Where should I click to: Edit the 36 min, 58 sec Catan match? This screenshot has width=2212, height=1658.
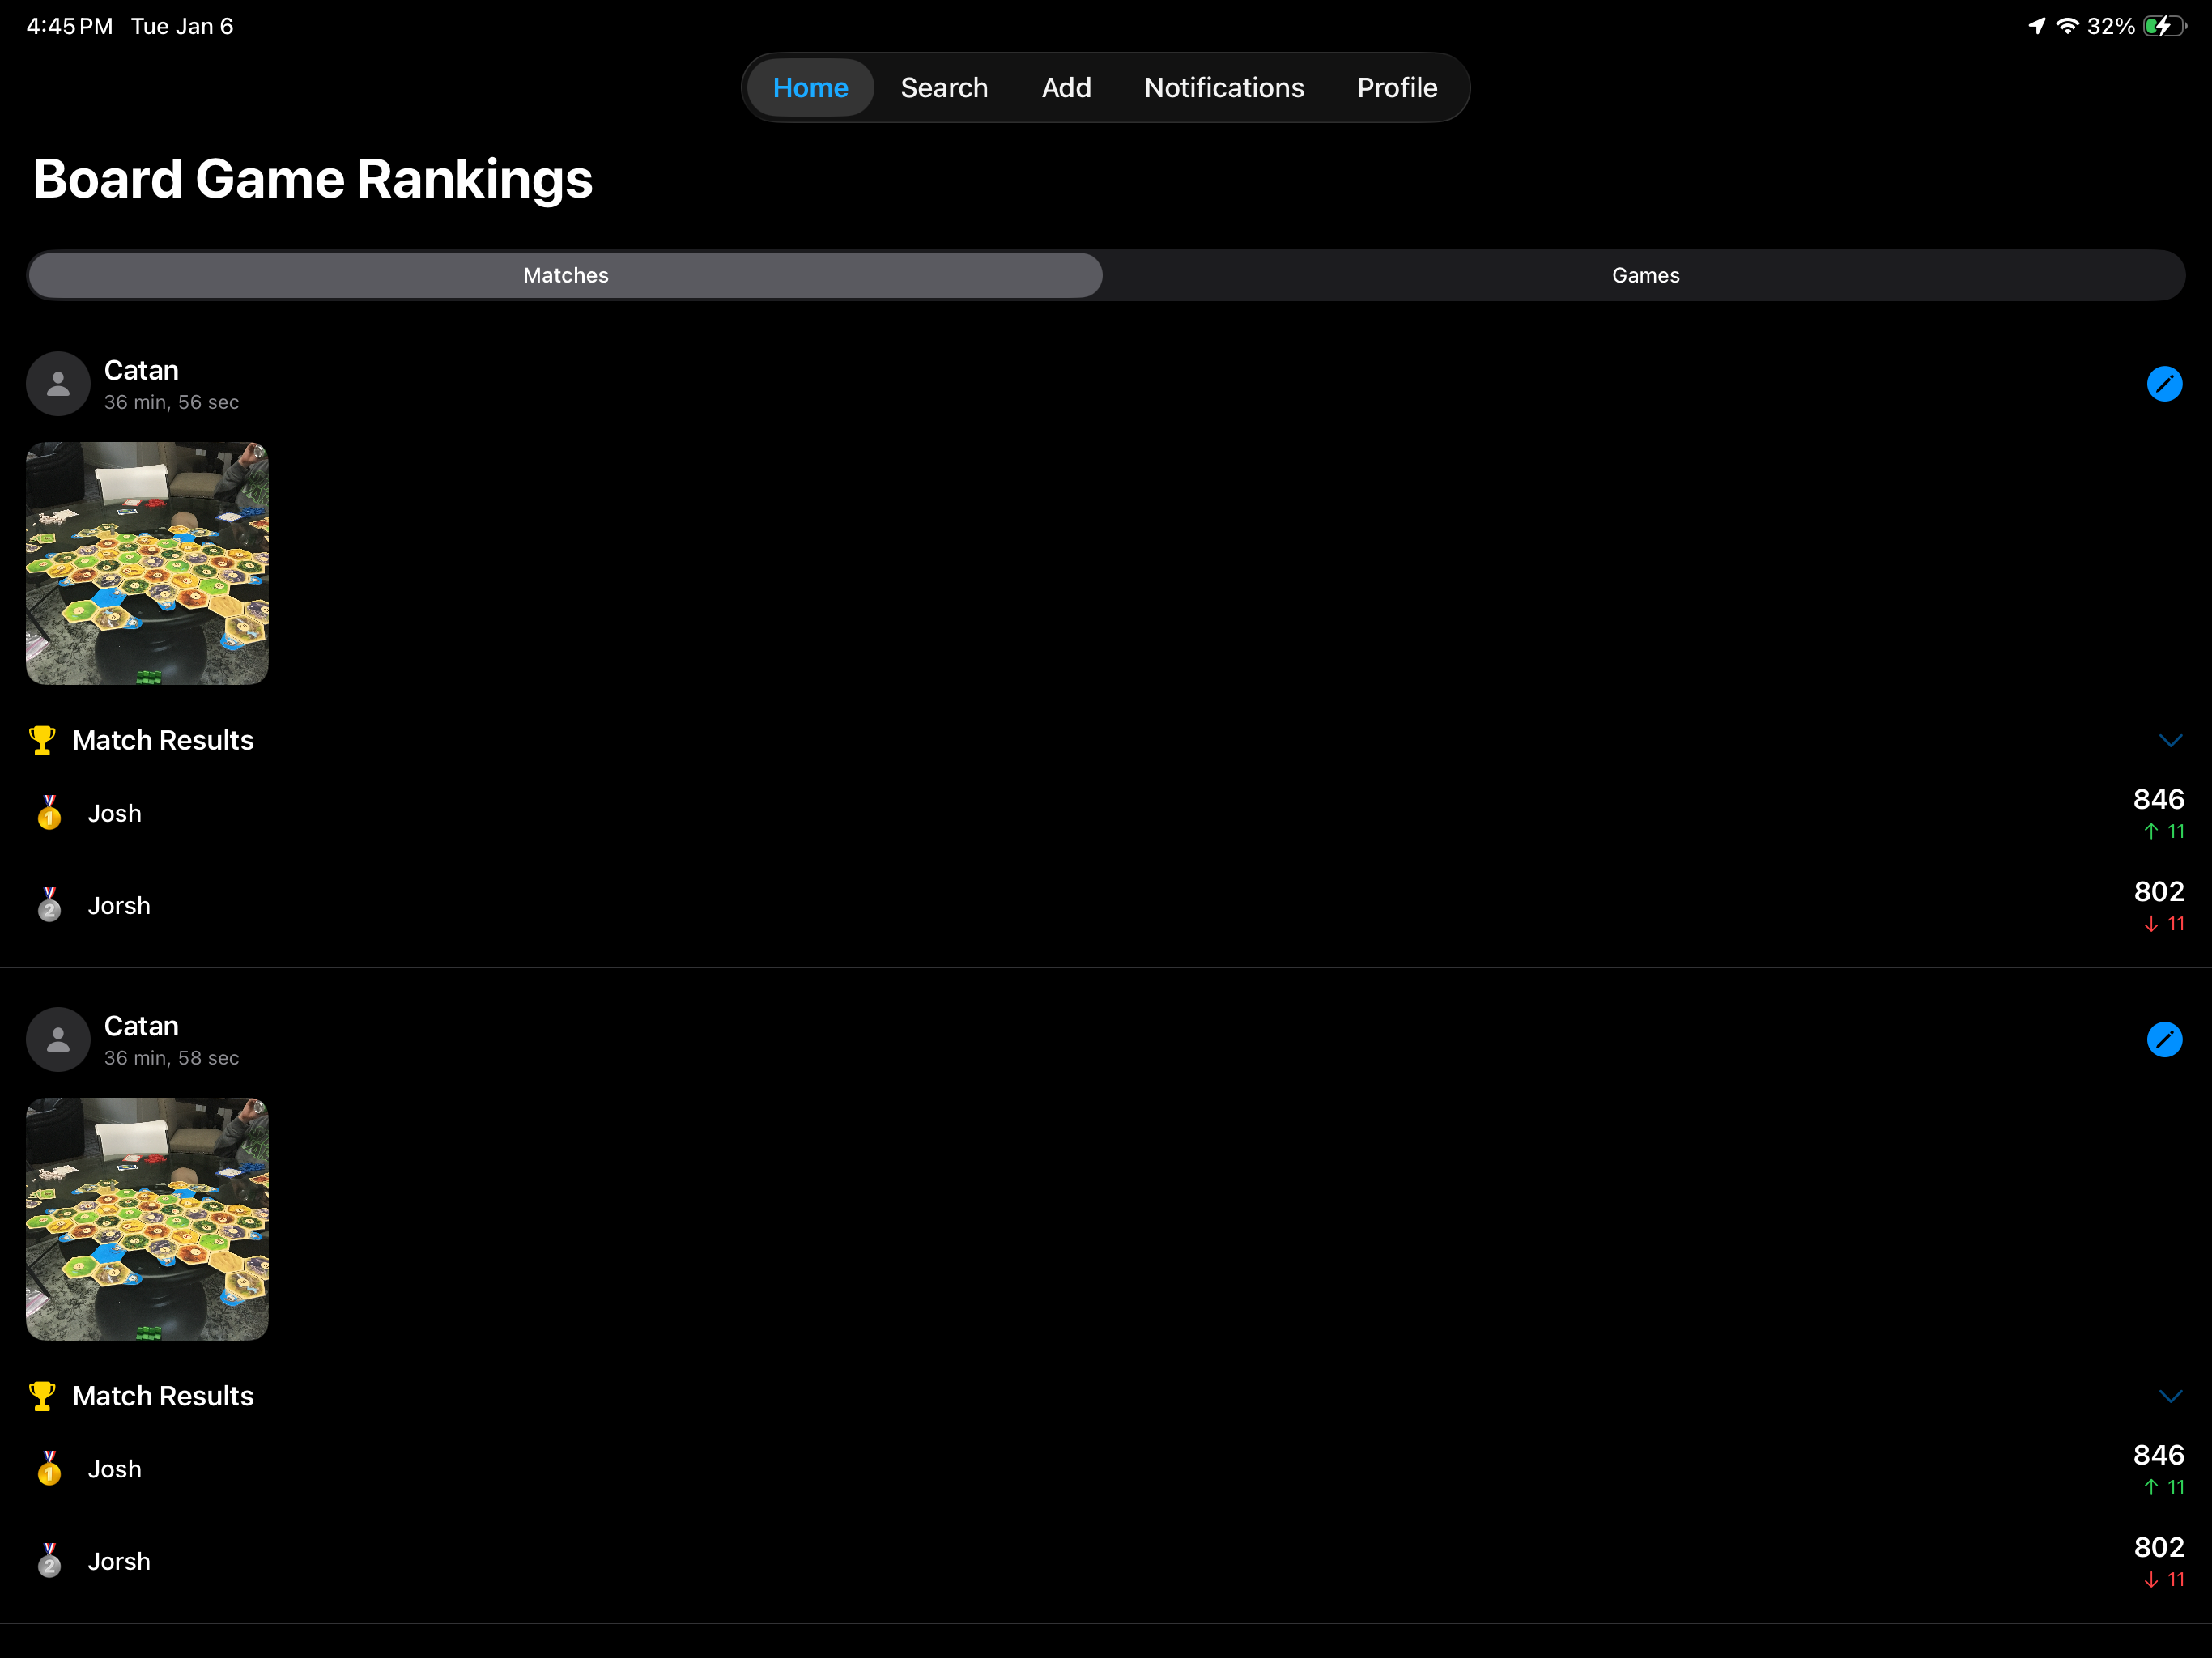click(2164, 1040)
